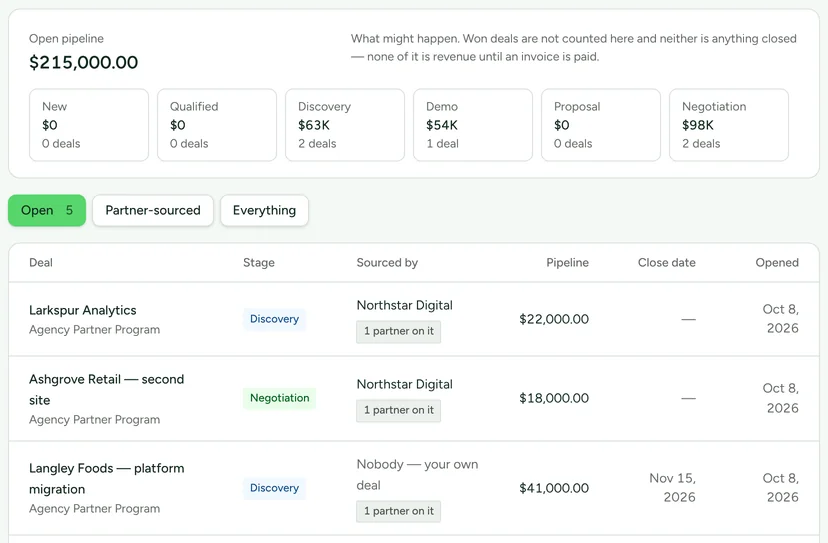Click Northstar Digital in Larkspur Analytics row
This screenshot has width=828, height=543.
(404, 305)
